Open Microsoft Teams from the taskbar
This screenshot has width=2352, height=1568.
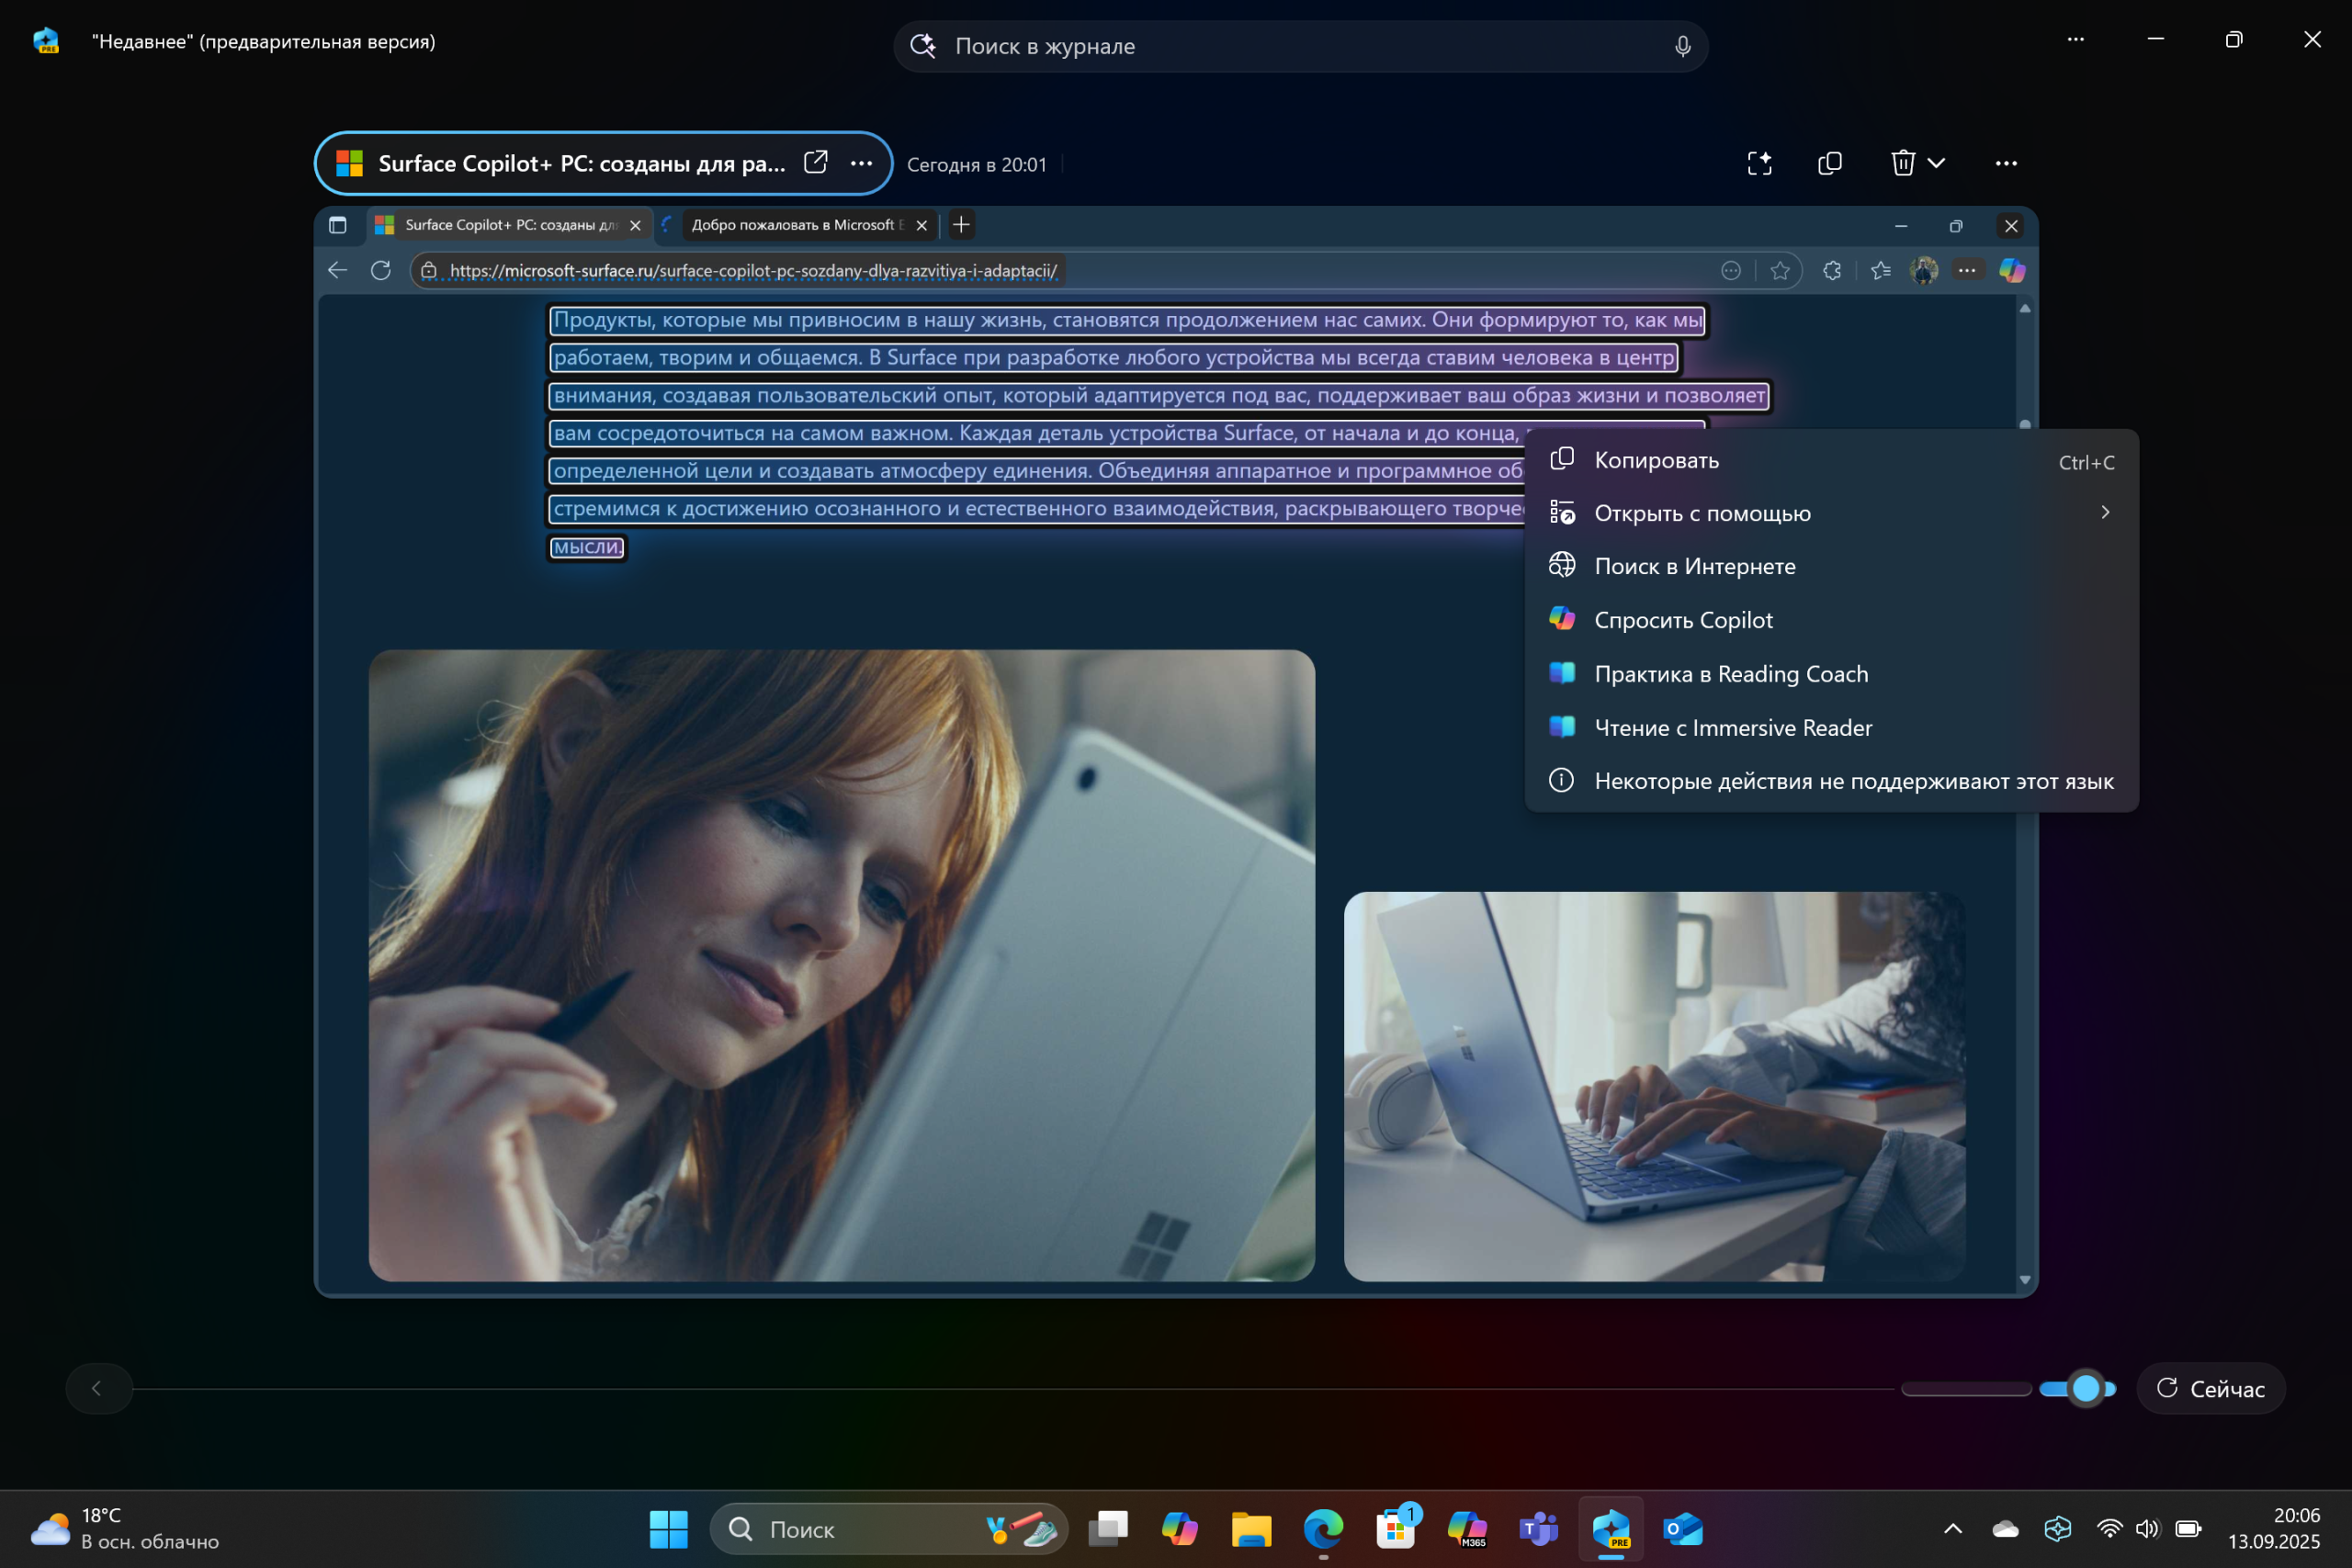coord(1539,1529)
